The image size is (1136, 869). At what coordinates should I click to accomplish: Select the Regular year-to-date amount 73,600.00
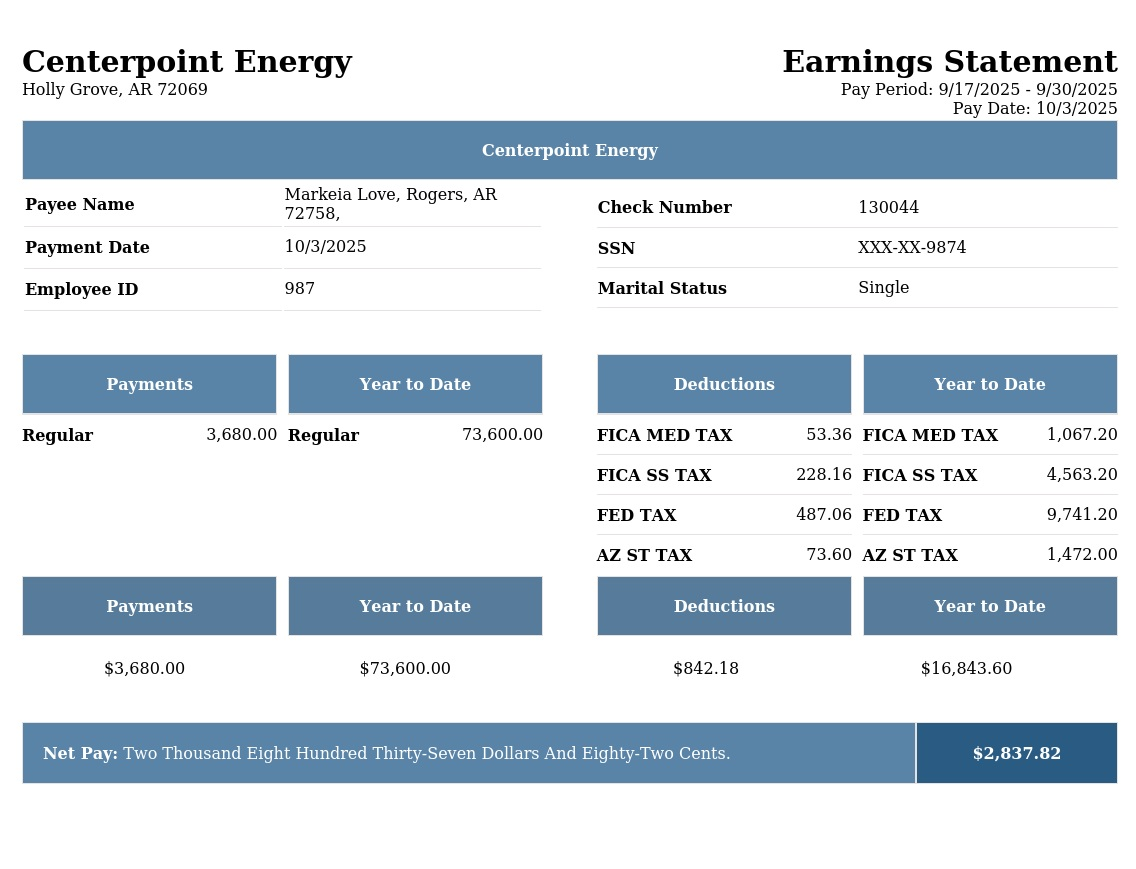502,435
